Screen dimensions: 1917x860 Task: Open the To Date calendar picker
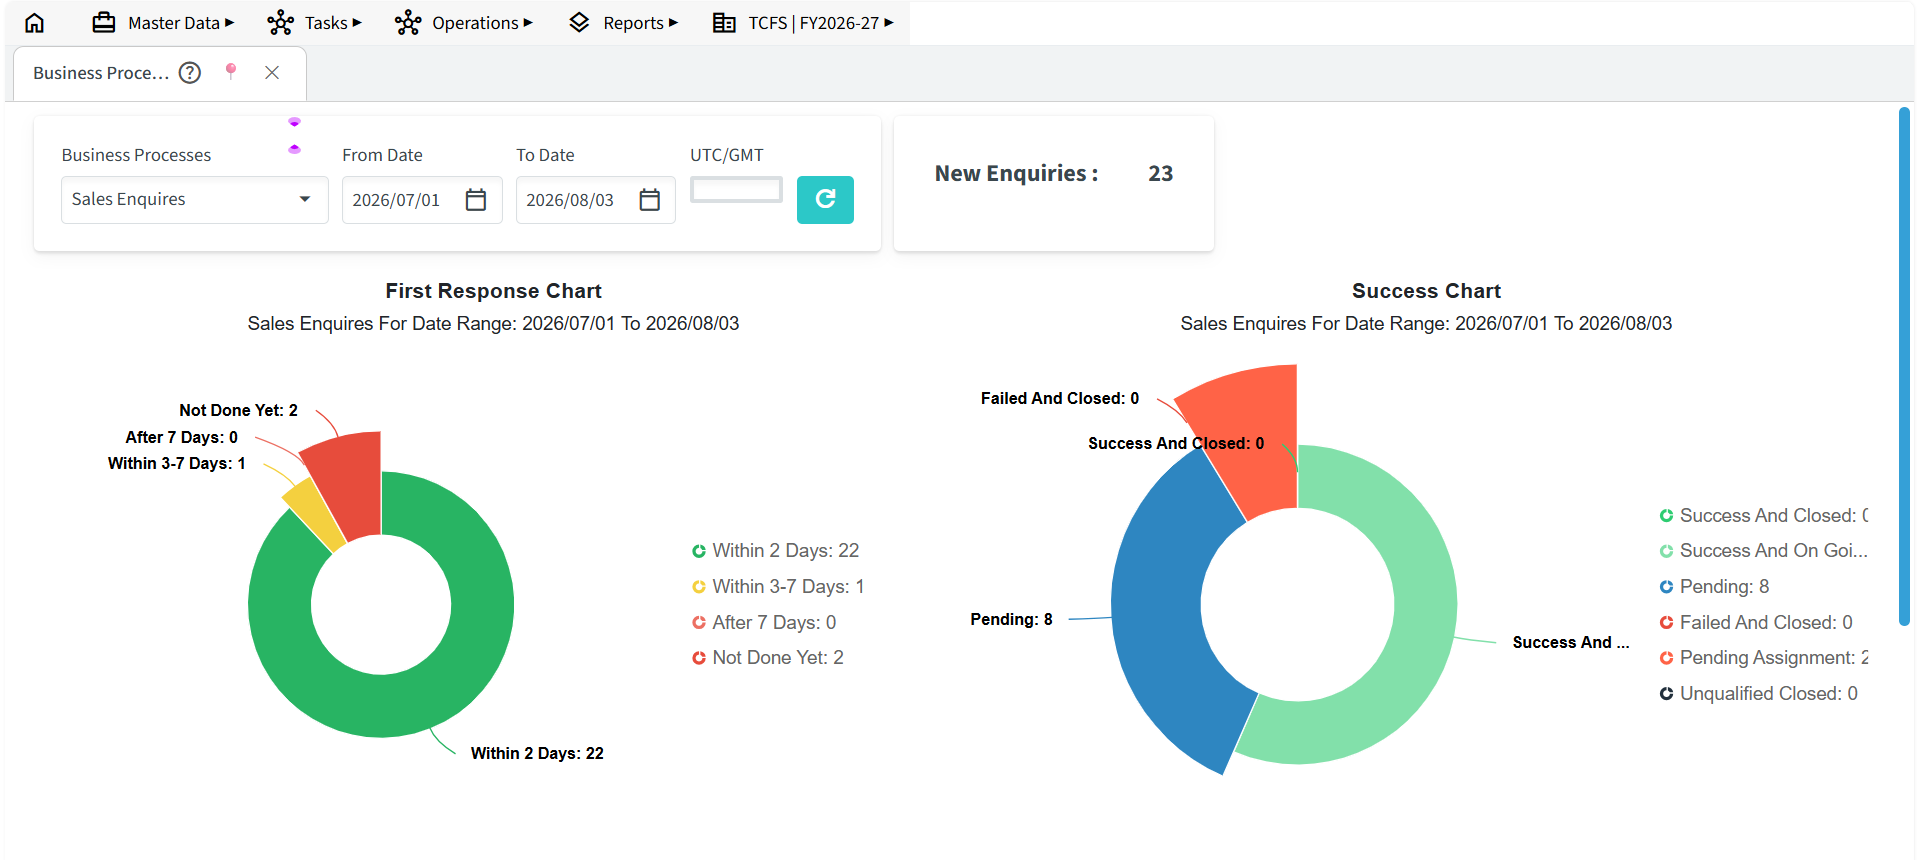coord(650,200)
